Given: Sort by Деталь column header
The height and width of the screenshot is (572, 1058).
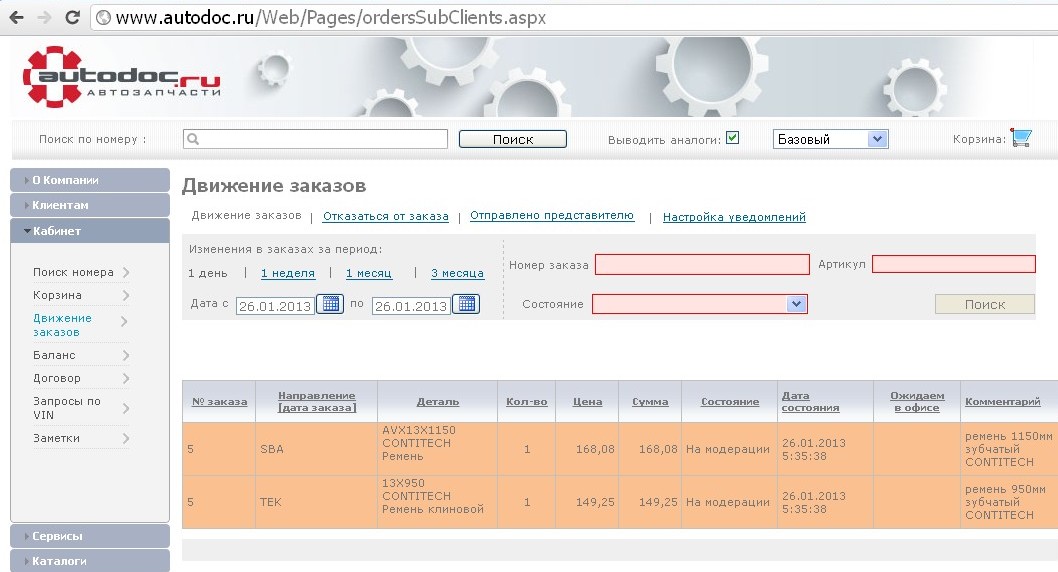Looking at the screenshot, I should click(x=438, y=402).
